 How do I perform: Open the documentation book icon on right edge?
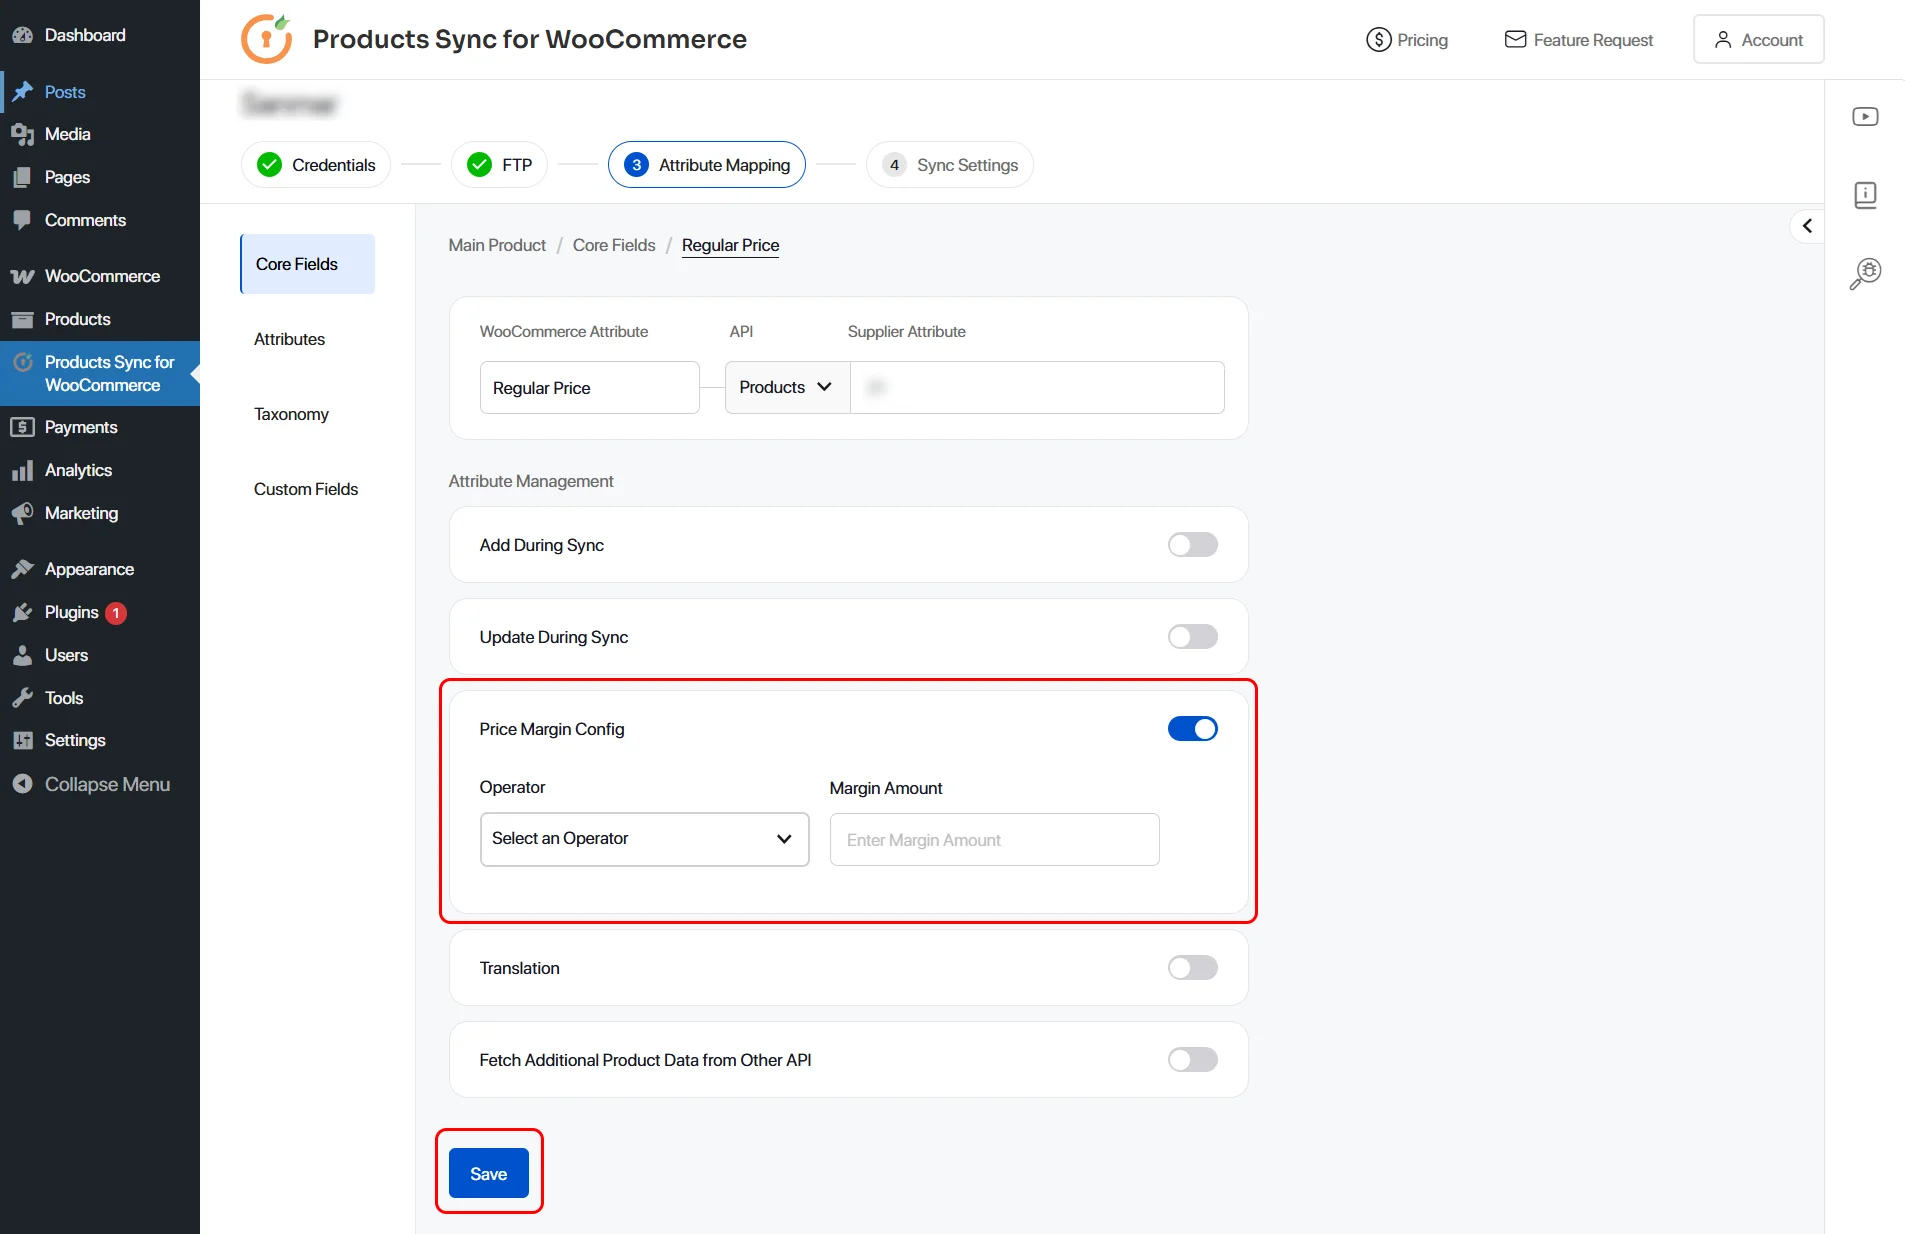click(1864, 195)
